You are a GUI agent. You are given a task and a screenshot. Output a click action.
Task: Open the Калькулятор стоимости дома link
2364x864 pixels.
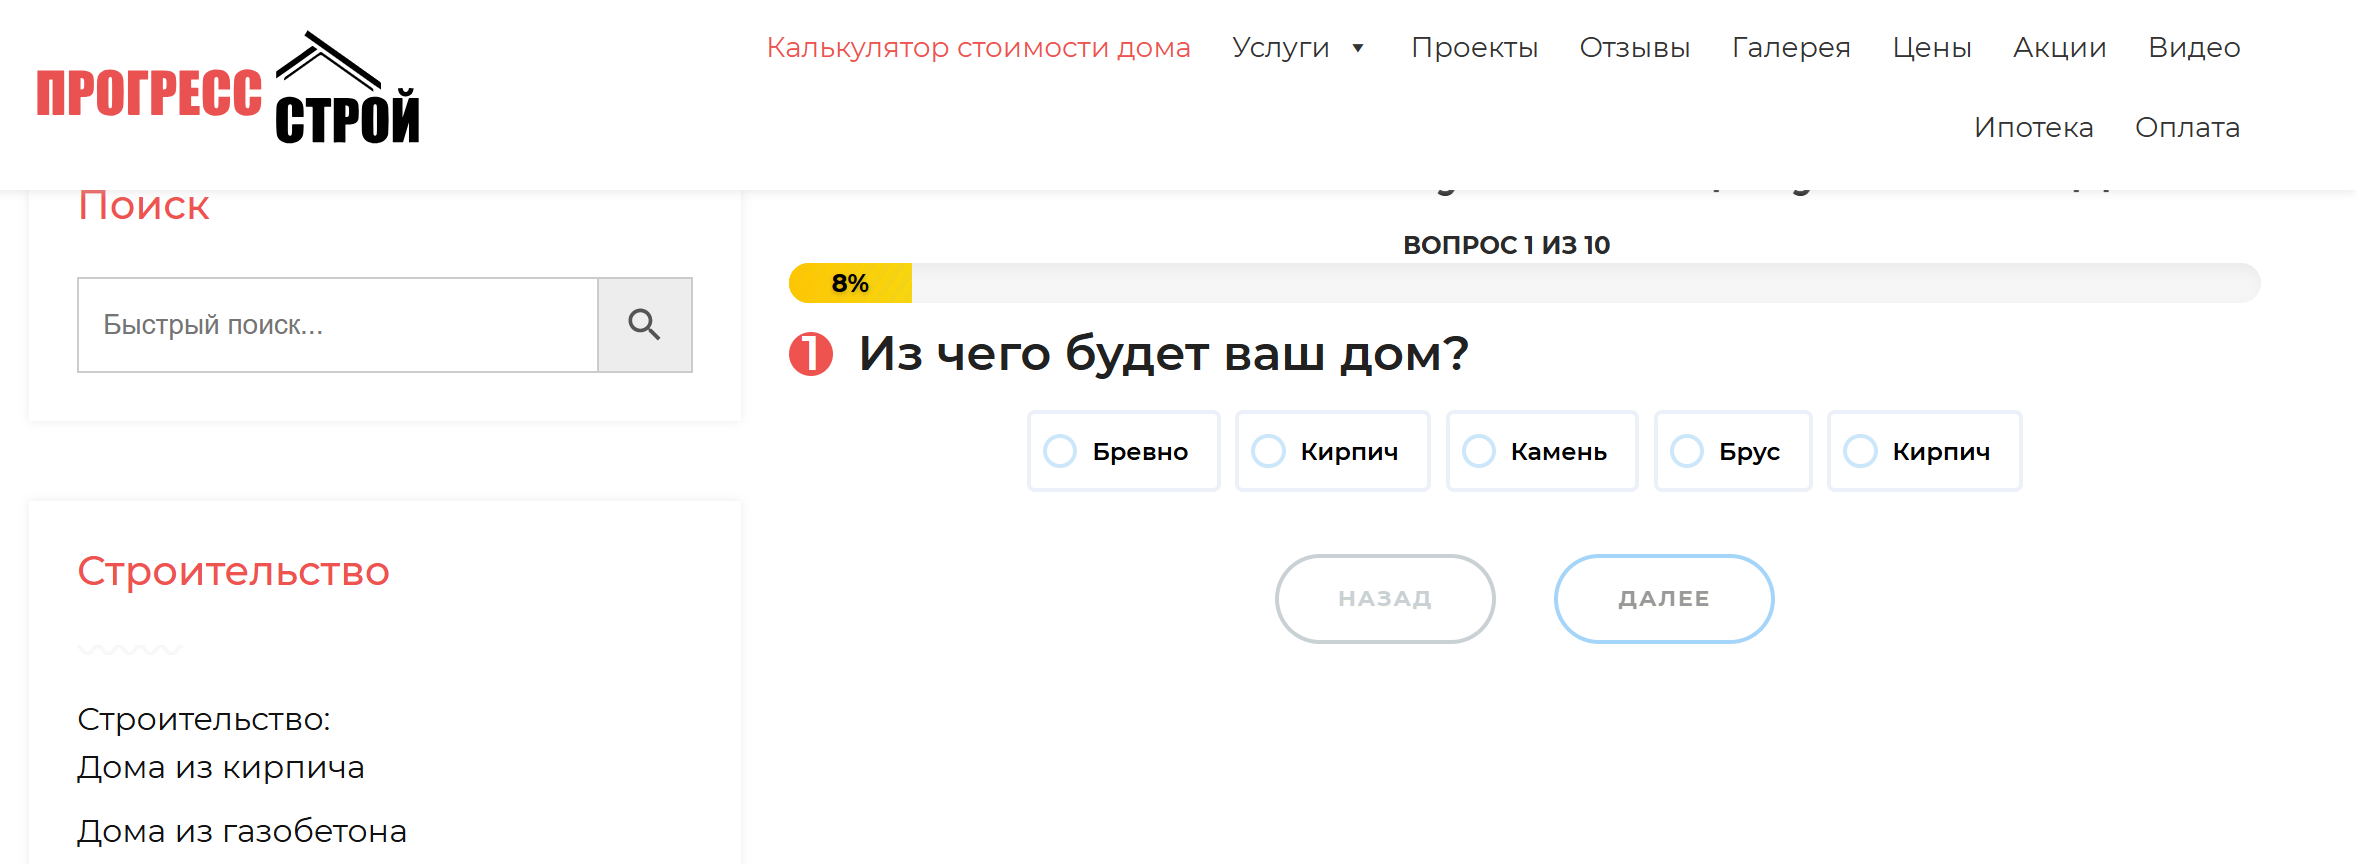click(x=978, y=47)
